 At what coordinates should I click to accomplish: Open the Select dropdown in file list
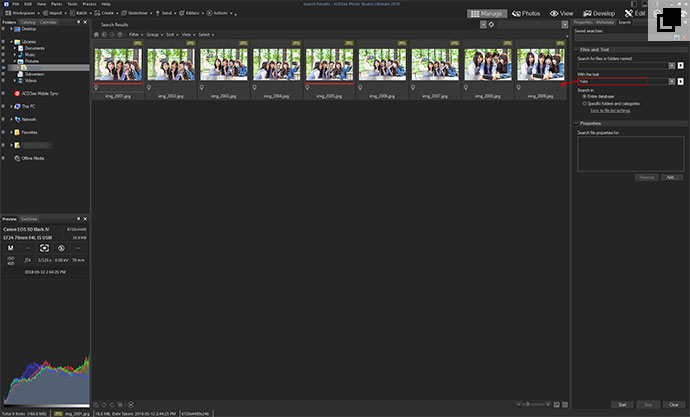click(x=206, y=34)
